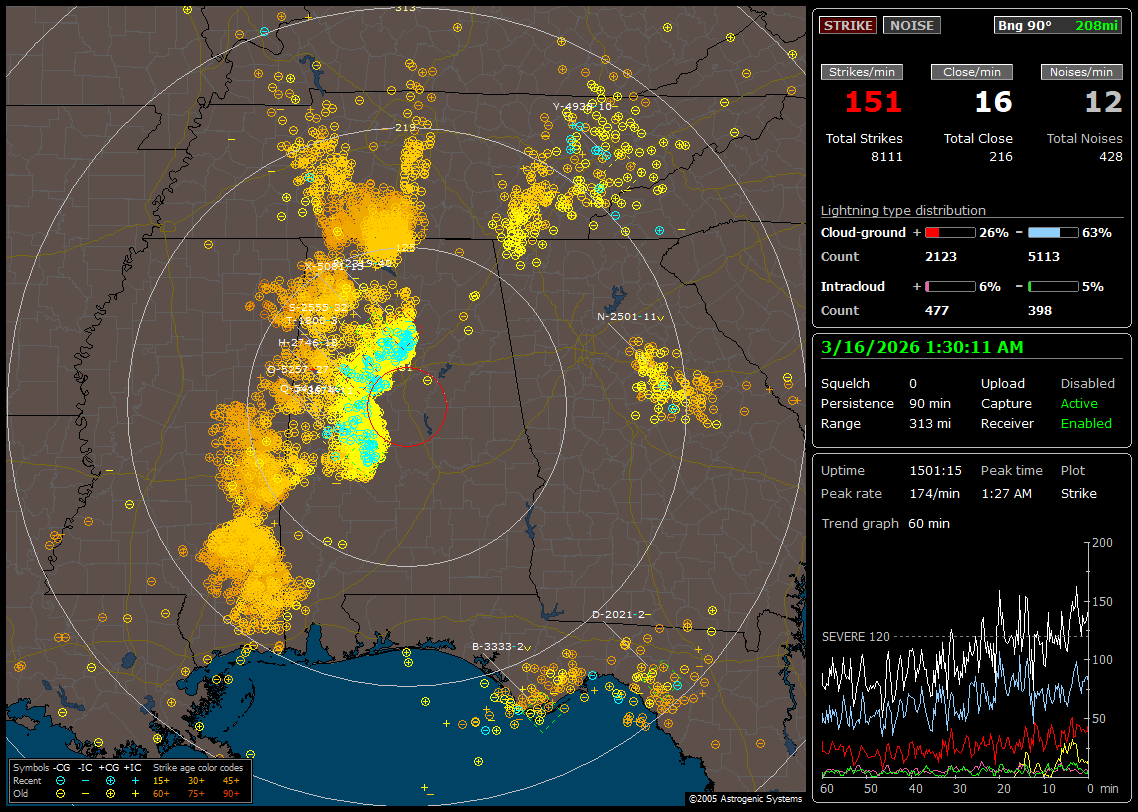The height and width of the screenshot is (812, 1138).
Task: Click the old -CG yellow symbol in legend
Action: [x=61, y=793]
